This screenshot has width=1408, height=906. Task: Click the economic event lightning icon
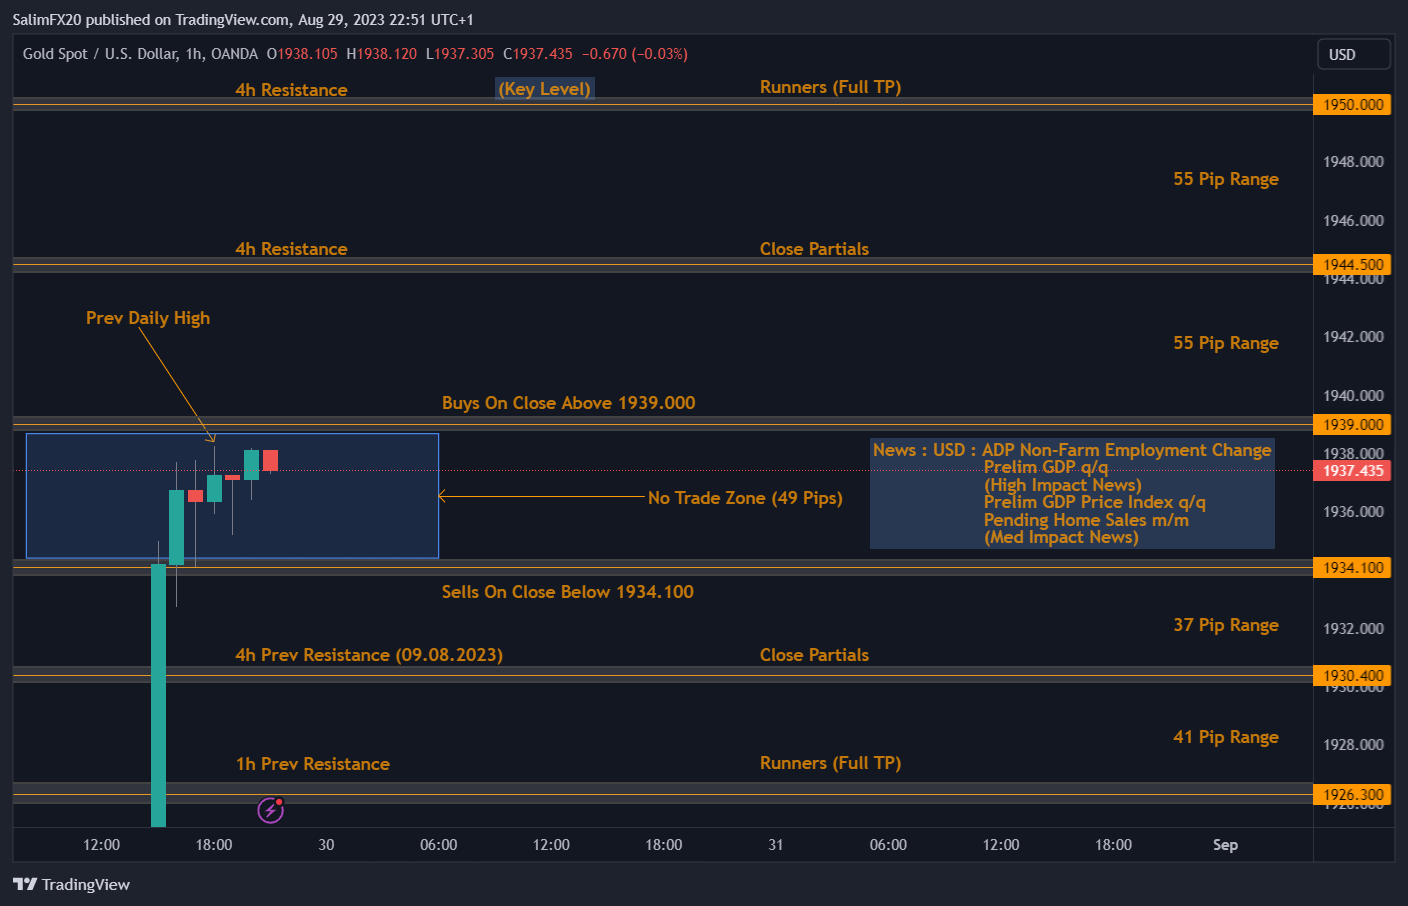[x=271, y=809]
